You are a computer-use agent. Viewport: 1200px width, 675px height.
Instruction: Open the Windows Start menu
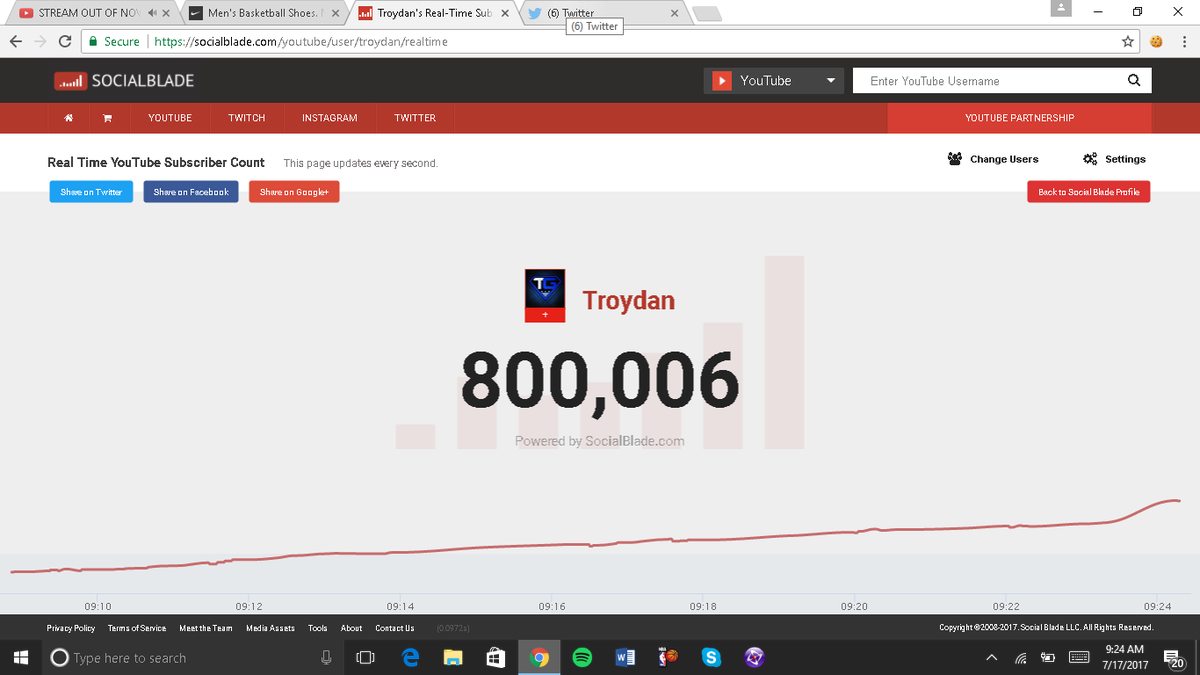[x=21, y=657]
